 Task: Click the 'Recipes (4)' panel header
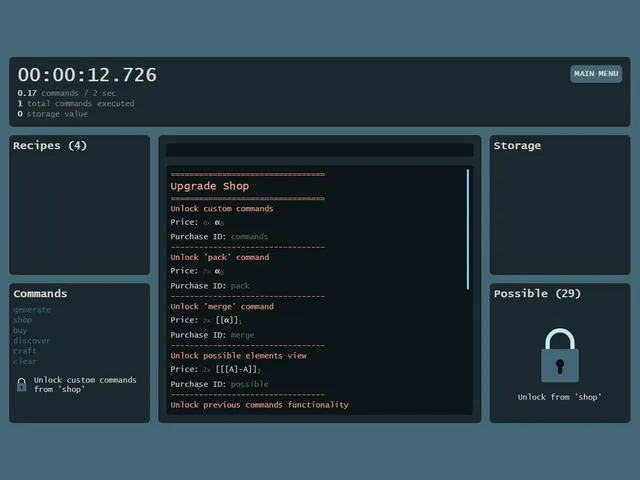click(x=50, y=146)
